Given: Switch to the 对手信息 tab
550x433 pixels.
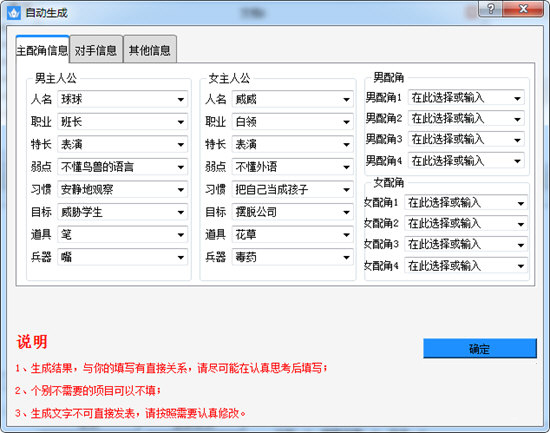Looking at the screenshot, I should 96,50.
